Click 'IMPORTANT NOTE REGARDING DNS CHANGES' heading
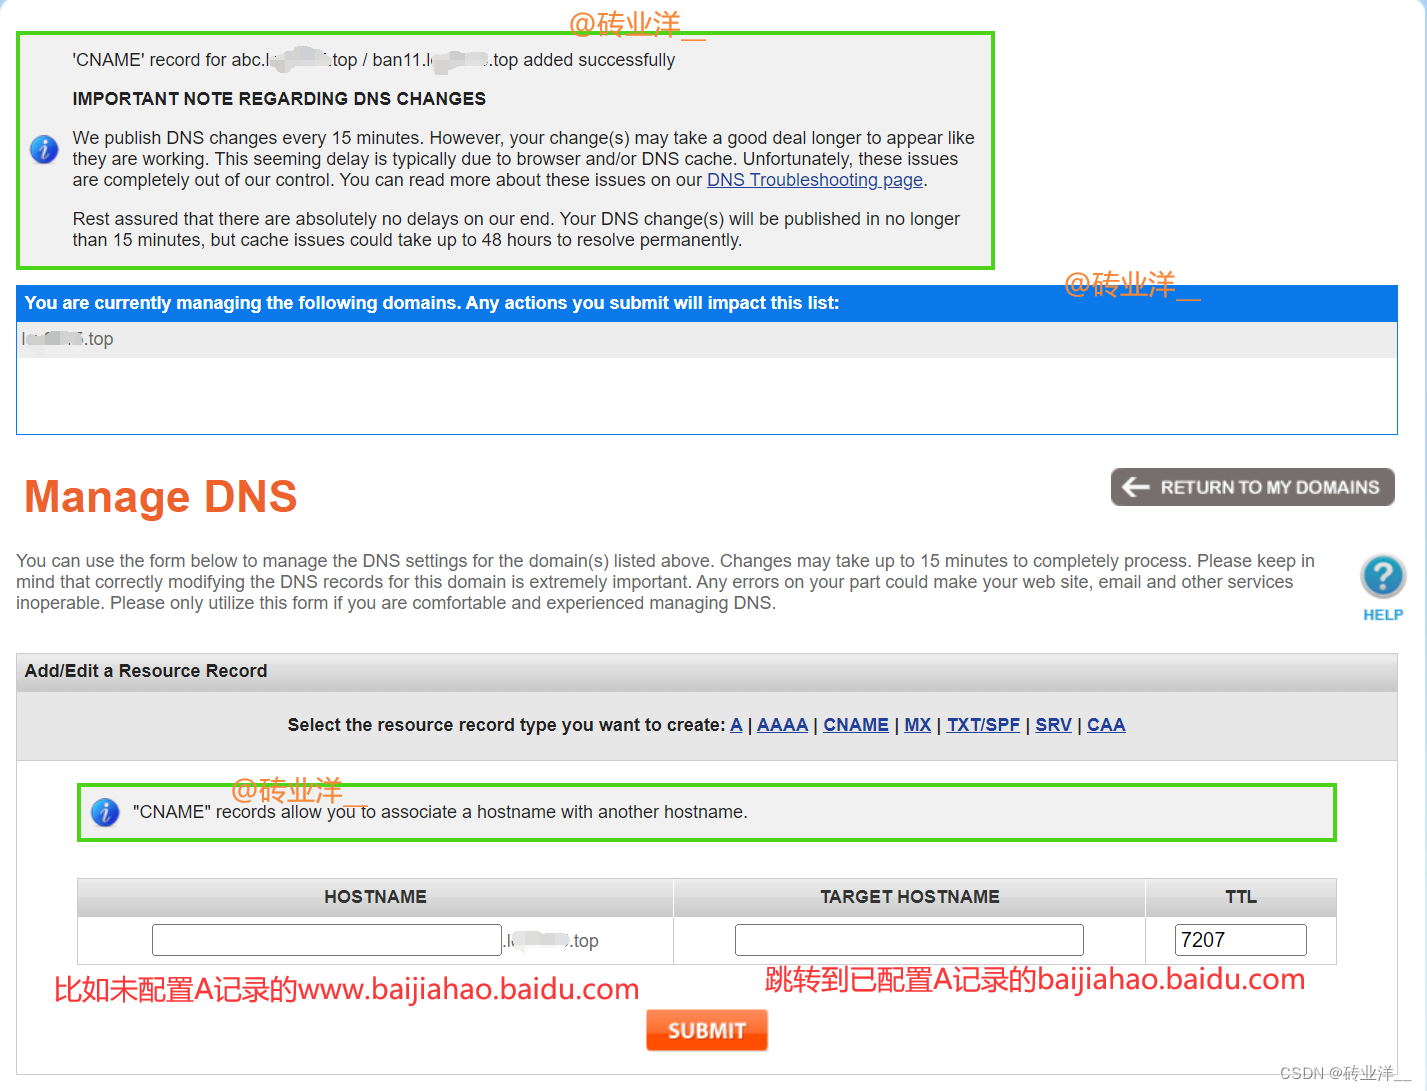Viewport: 1427px width, 1091px height. click(279, 99)
